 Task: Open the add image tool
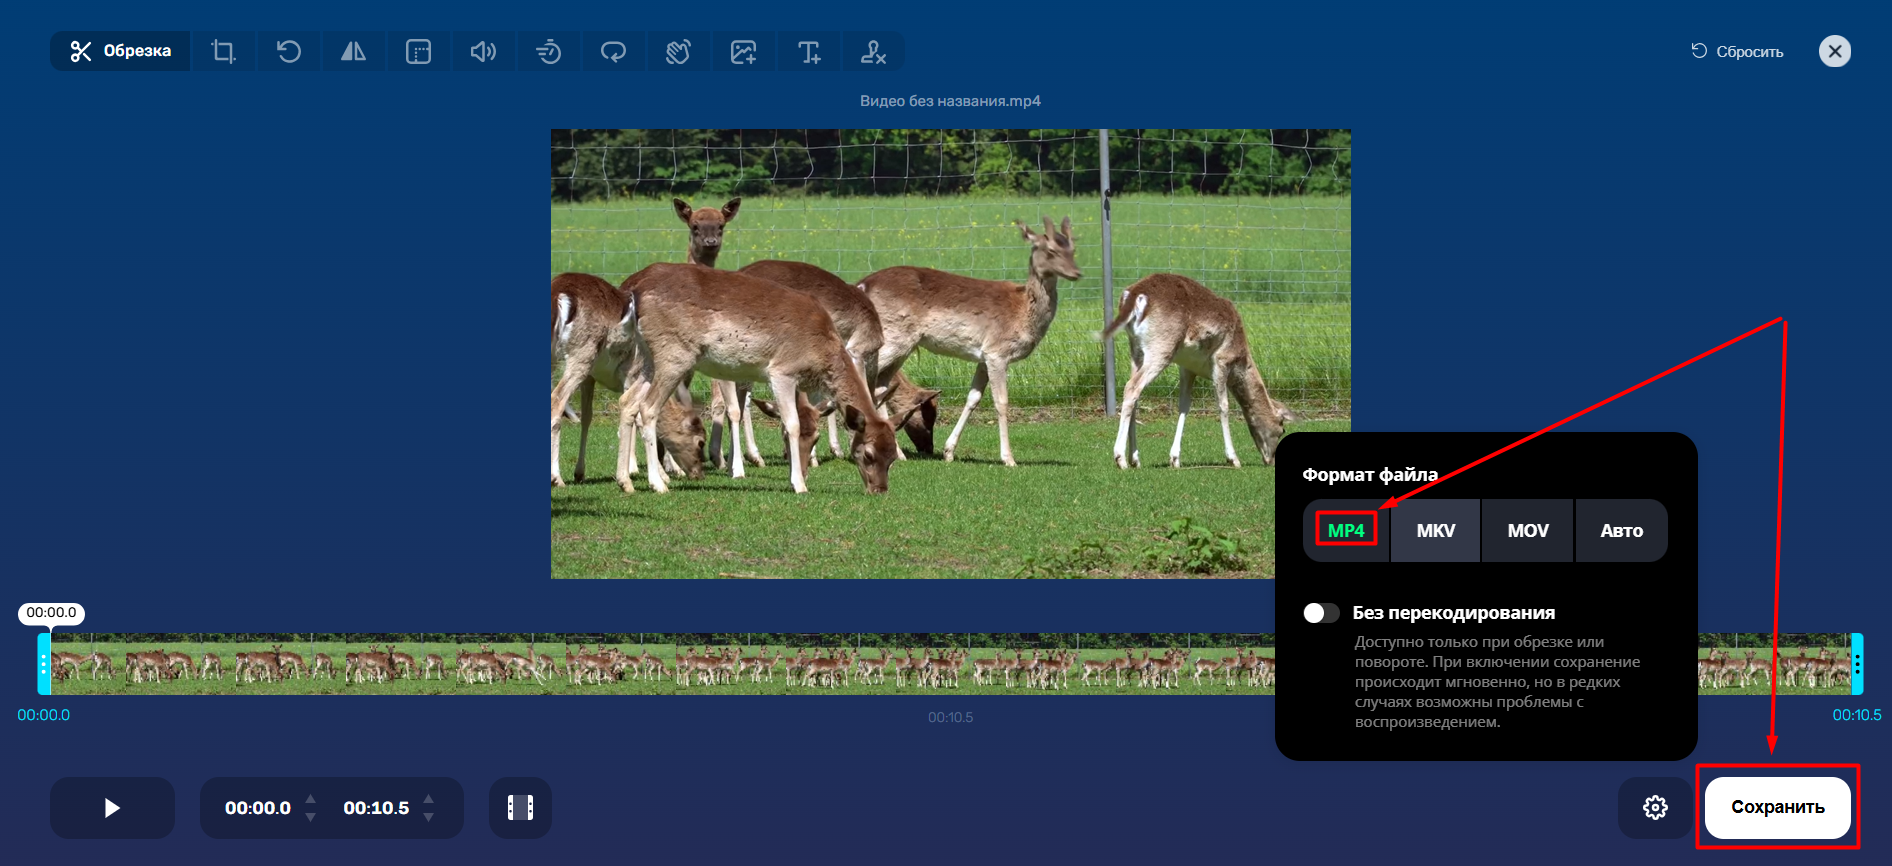[x=743, y=51]
